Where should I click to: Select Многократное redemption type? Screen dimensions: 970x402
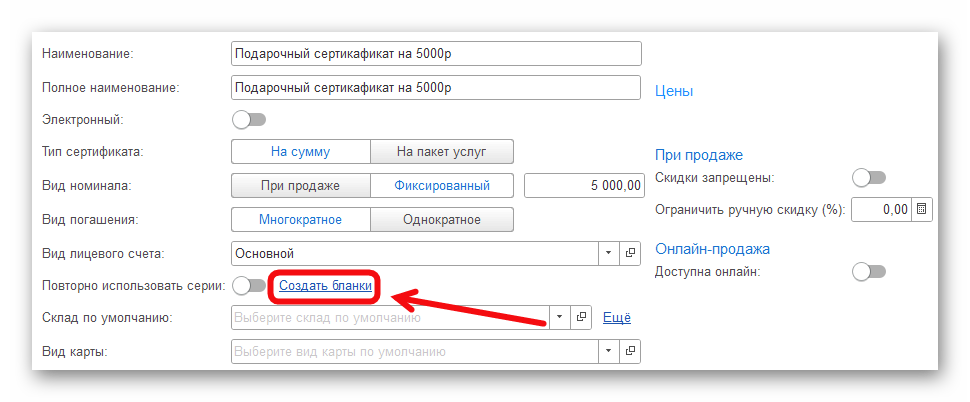(x=301, y=220)
